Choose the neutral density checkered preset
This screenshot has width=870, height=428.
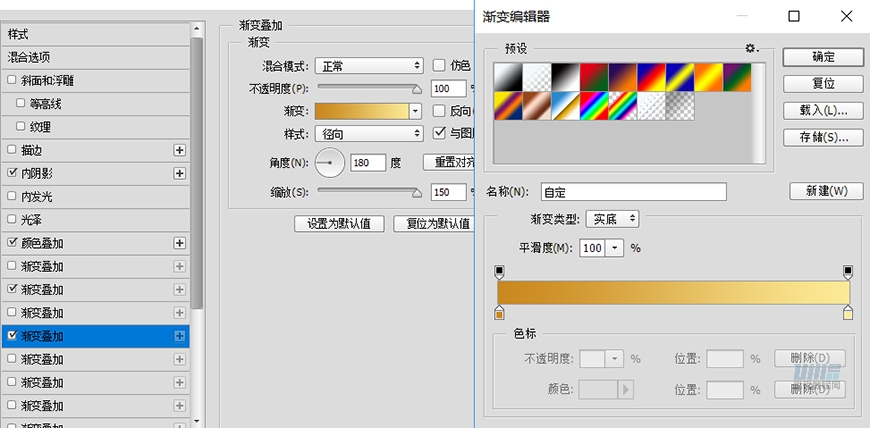(x=680, y=106)
